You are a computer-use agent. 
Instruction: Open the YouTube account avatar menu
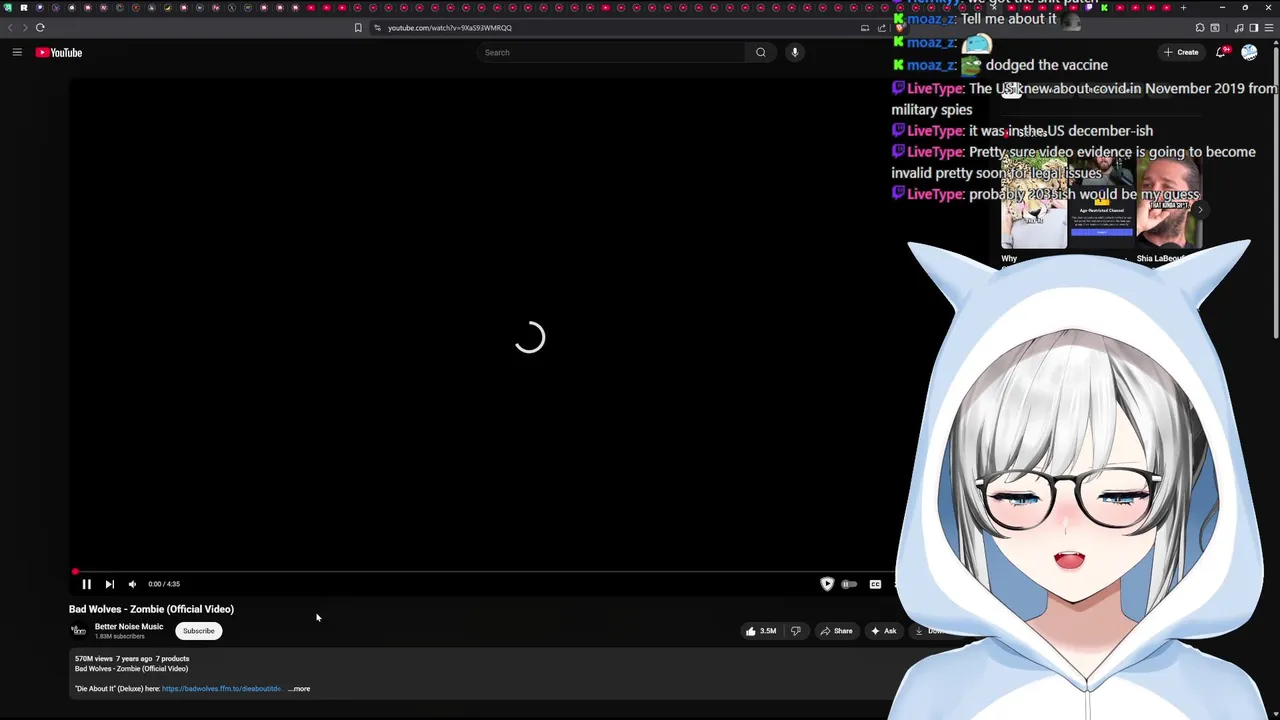click(x=1249, y=52)
